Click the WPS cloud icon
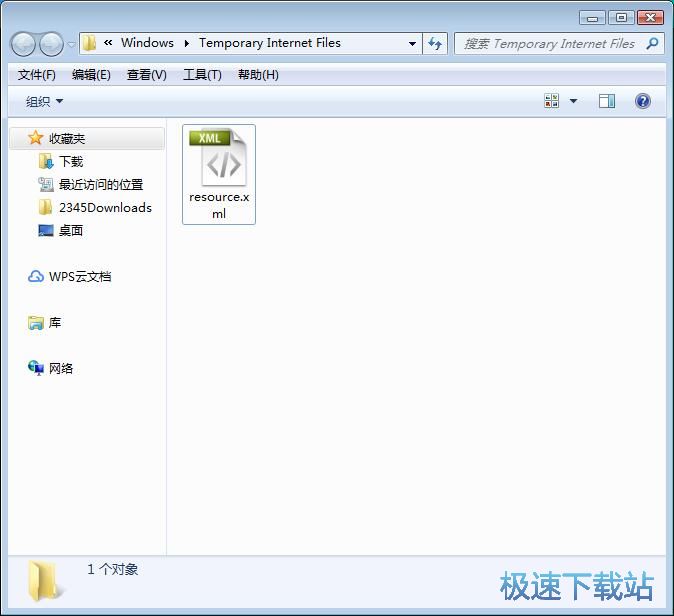Viewport: 674px width, 616px height. pos(36,276)
